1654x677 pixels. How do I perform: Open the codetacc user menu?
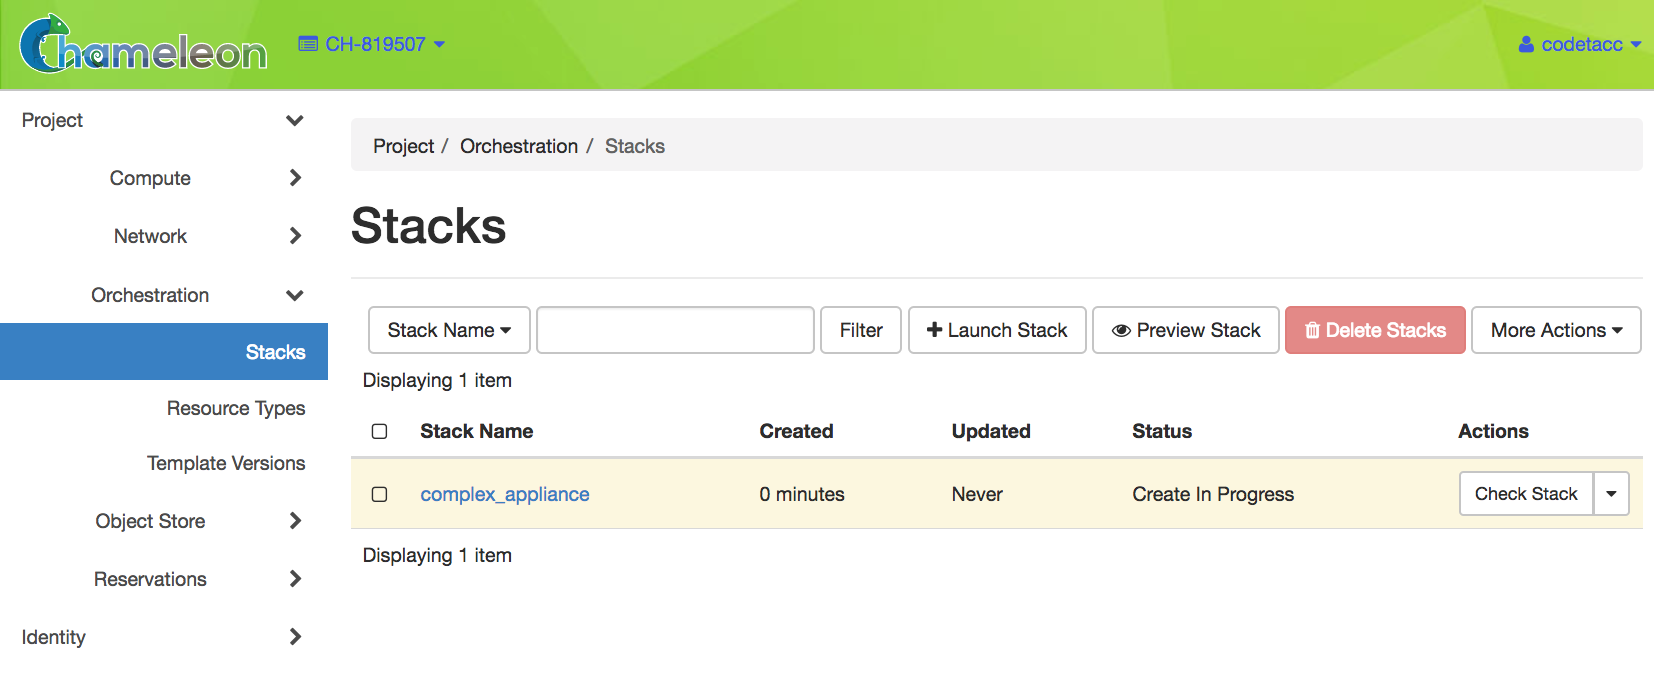pos(1580,44)
